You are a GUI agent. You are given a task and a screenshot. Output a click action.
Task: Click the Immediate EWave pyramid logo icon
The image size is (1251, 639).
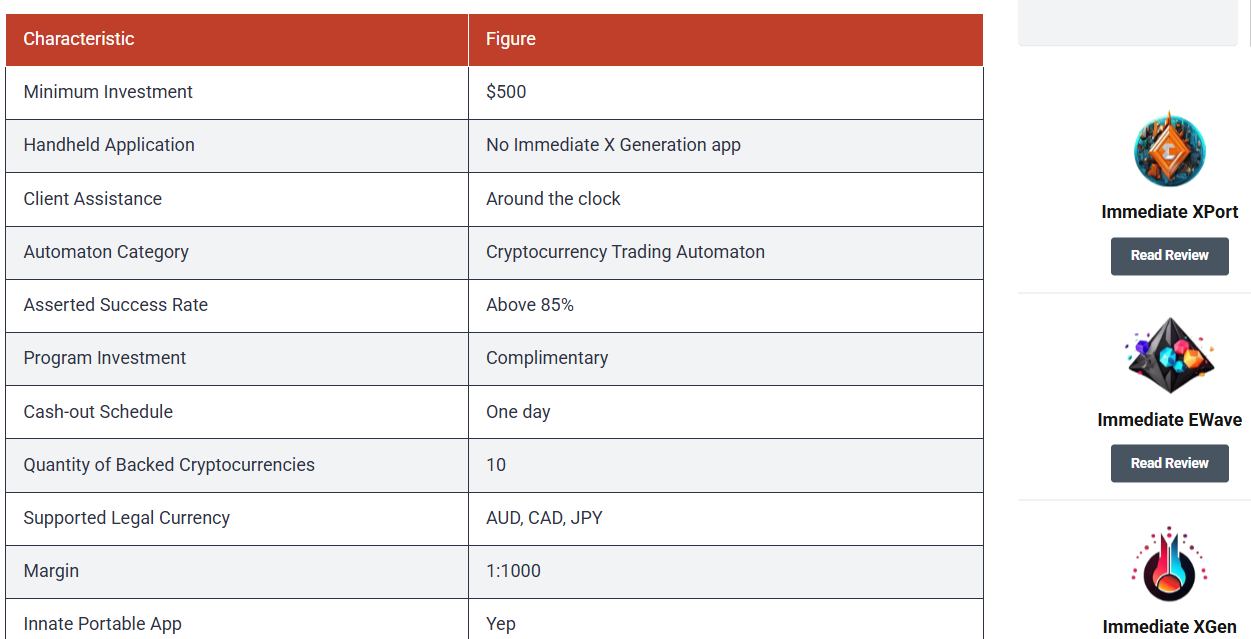tap(1169, 357)
